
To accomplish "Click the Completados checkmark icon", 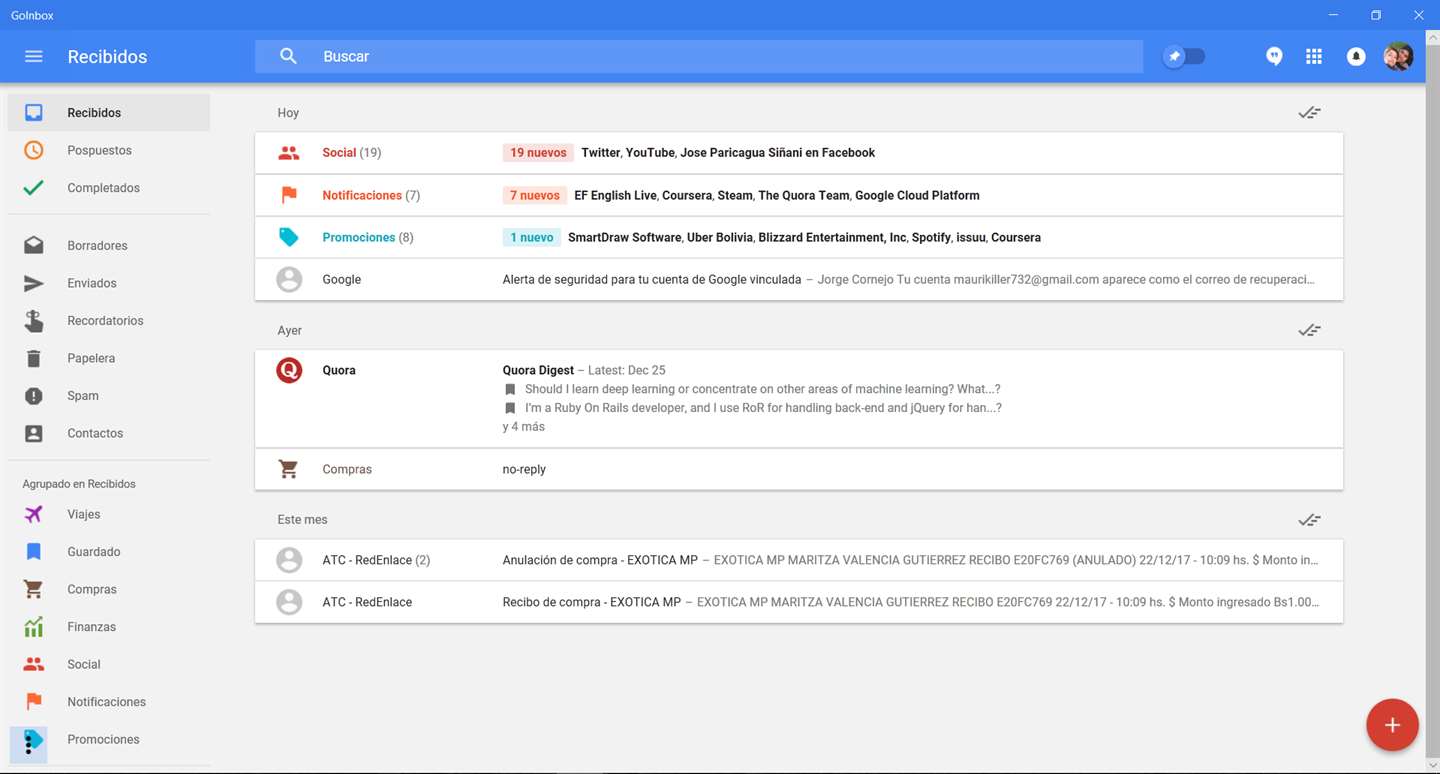I will point(34,188).
